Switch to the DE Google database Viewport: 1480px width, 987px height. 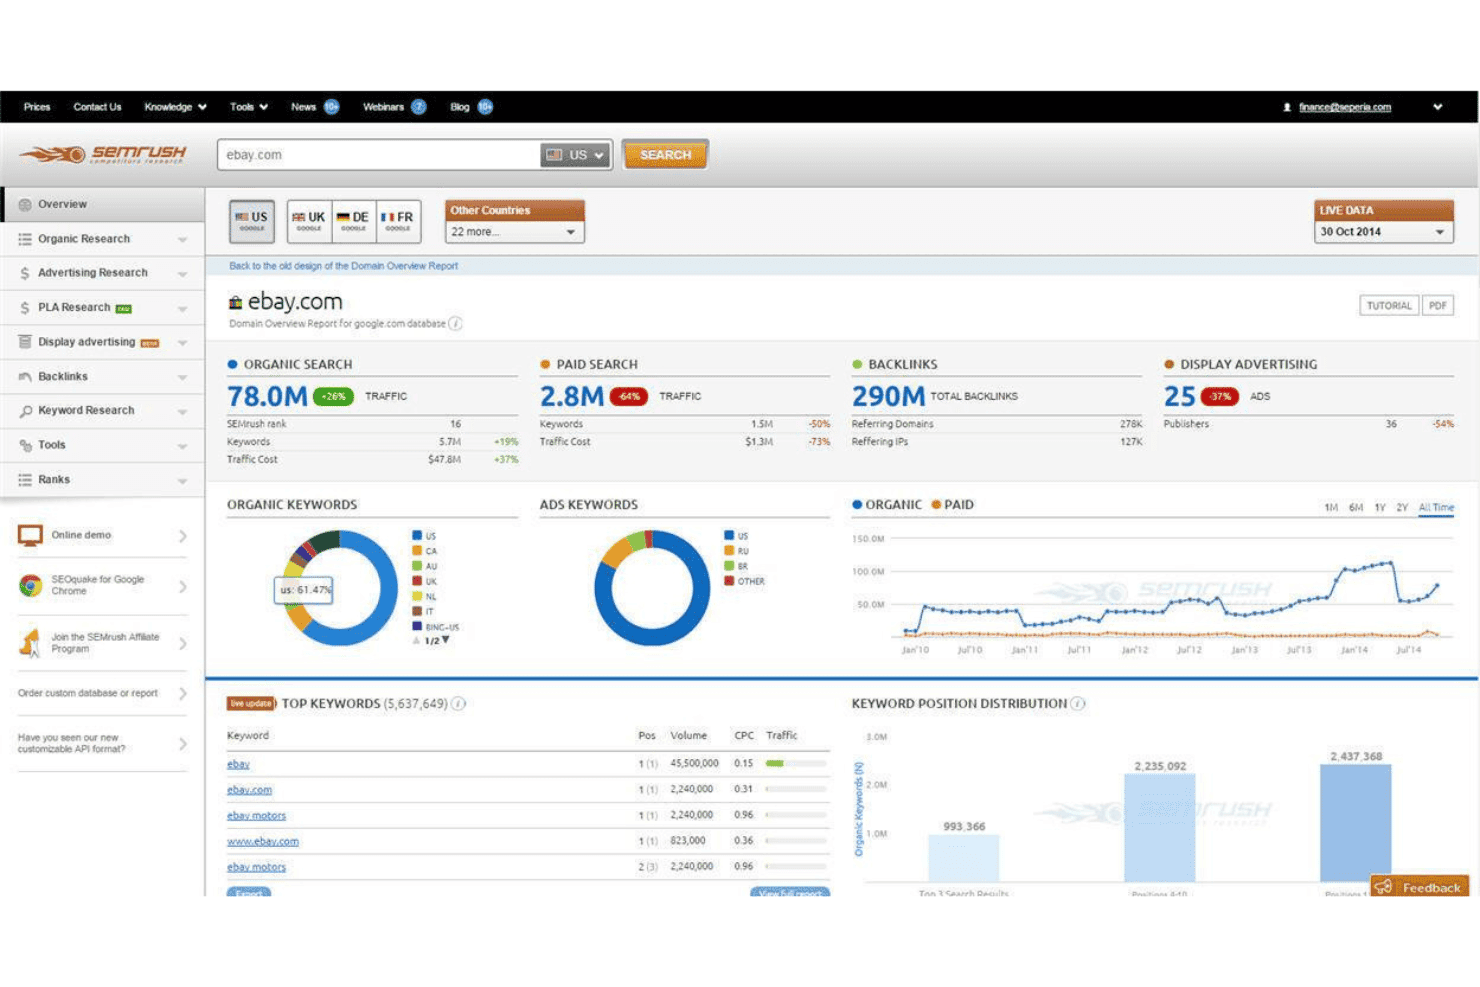tap(353, 221)
